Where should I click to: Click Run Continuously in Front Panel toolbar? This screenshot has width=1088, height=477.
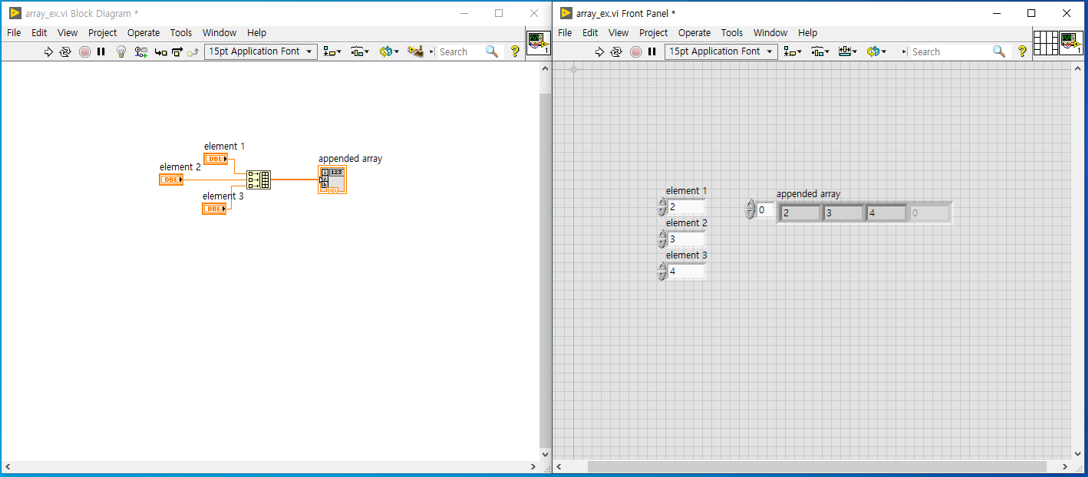pyautogui.click(x=616, y=51)
